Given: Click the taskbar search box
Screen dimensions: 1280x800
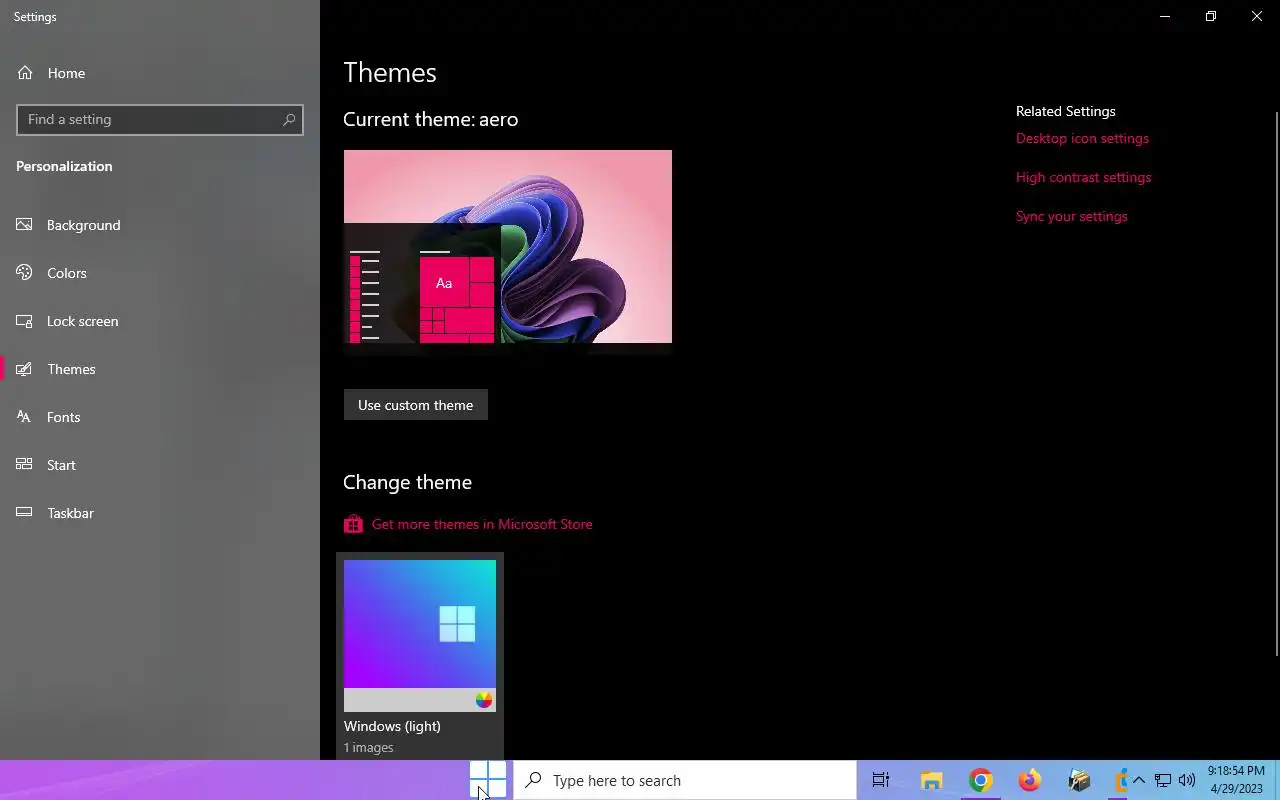Looking at the screenshot, I should coord(685,780).
